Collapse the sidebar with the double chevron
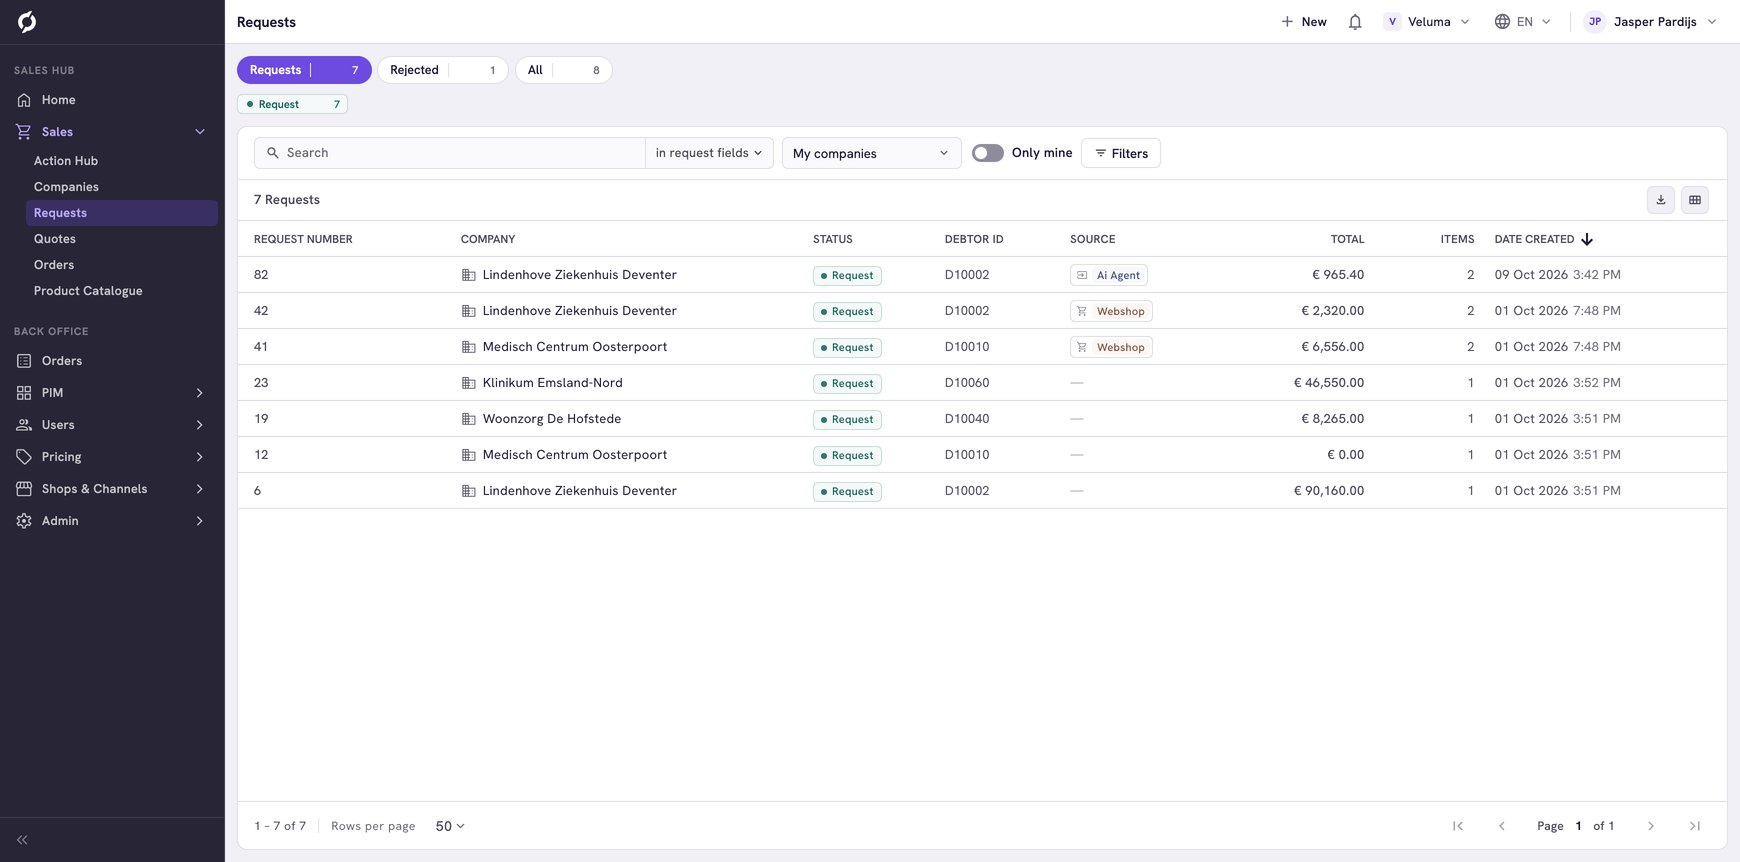1740x862 pixels. coord(22,840)
